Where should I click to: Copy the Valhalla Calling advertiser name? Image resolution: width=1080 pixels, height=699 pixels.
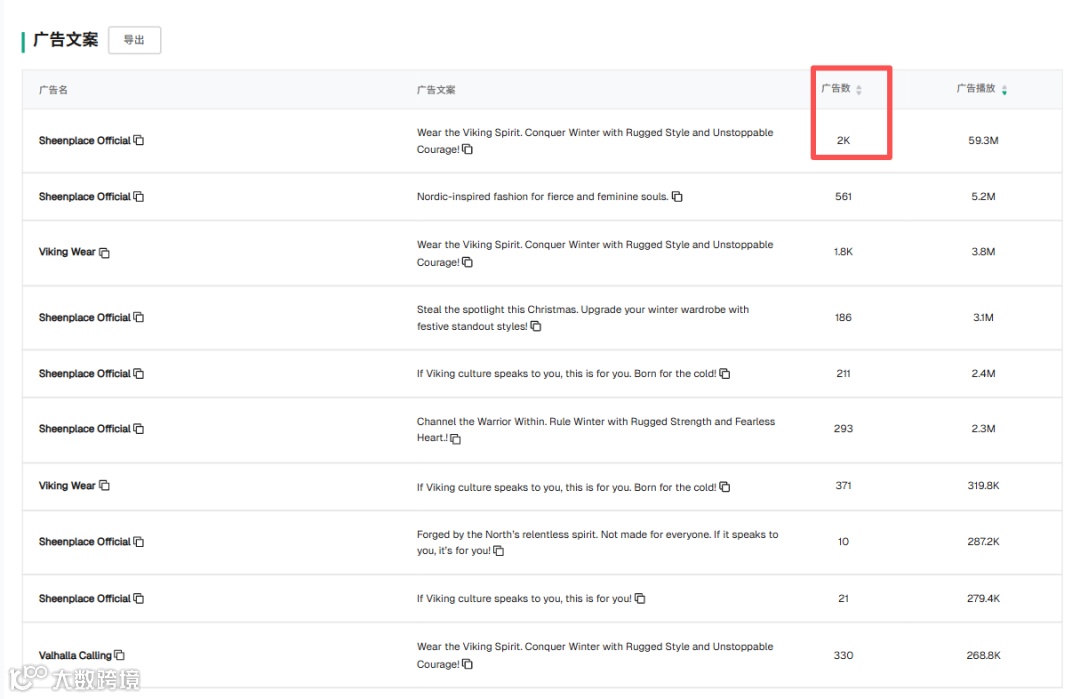tap(120, 655)
